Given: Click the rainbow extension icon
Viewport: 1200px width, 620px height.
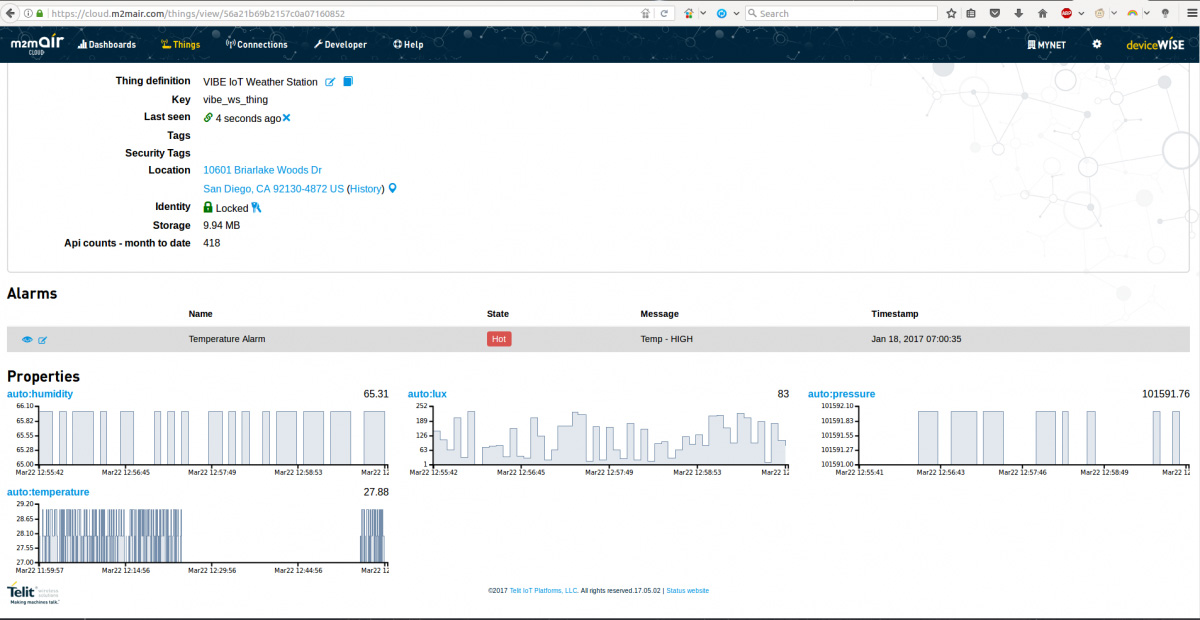Looking at the screenshot, I should pos(1132,14).
